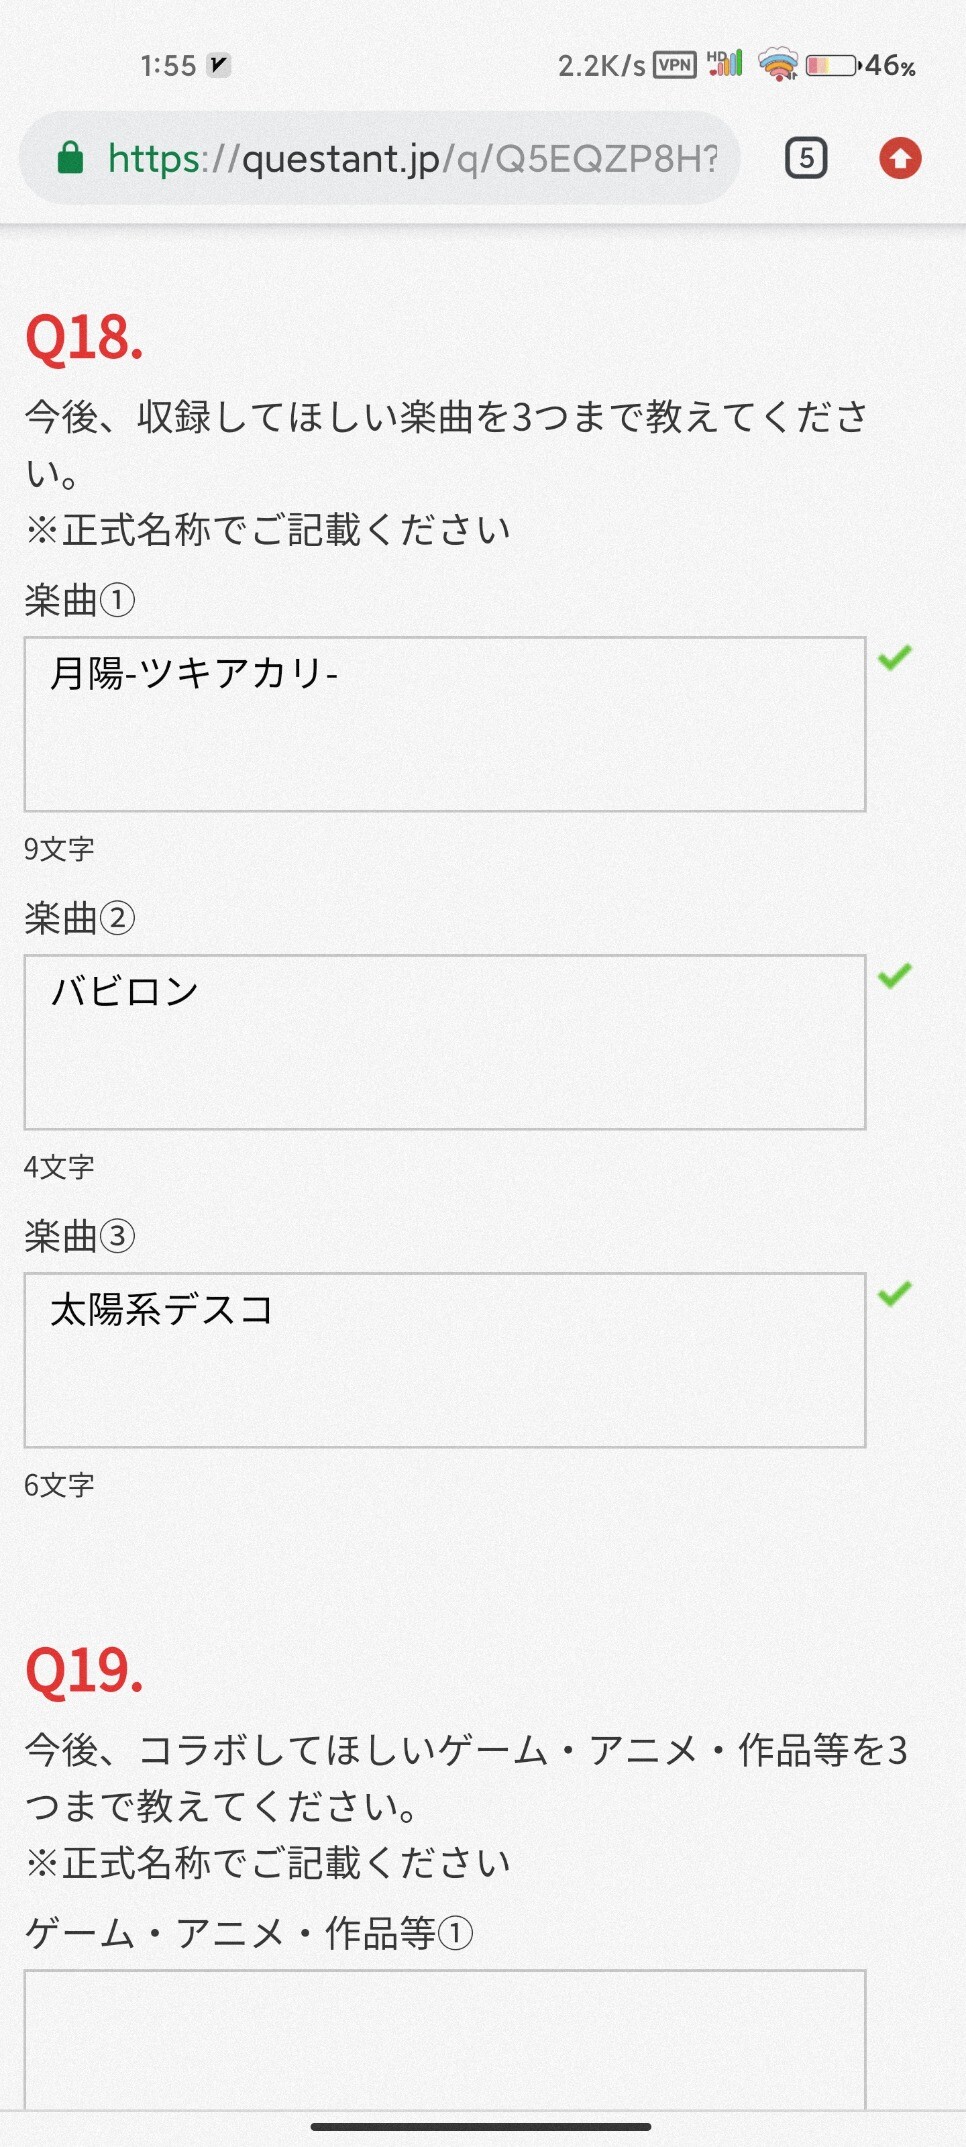Tap the bottom home gesture bar

click(x=481, y=2127)
